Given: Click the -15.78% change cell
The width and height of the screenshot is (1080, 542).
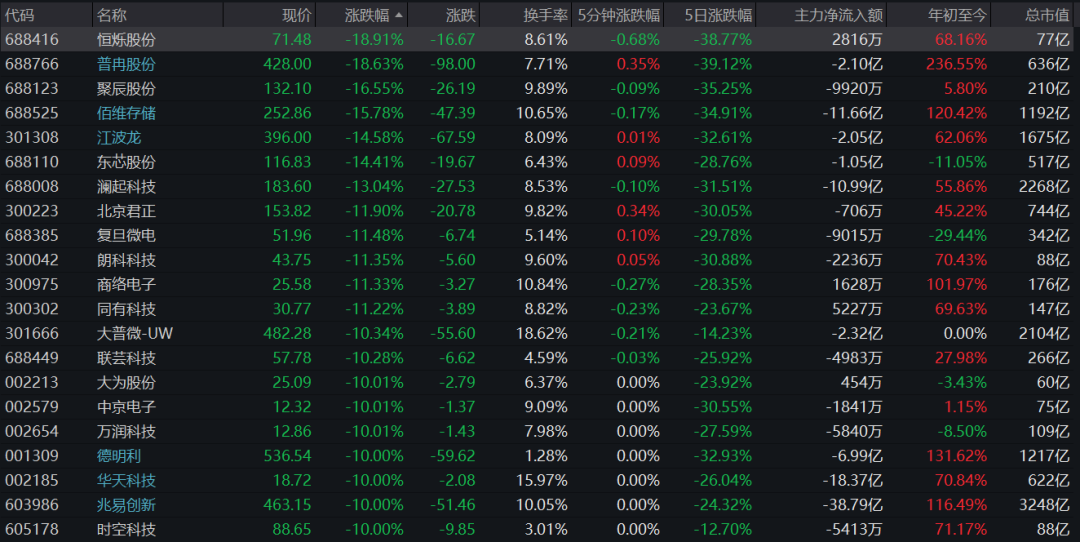Looking at the screenshot, I should (x=375, y=113).
